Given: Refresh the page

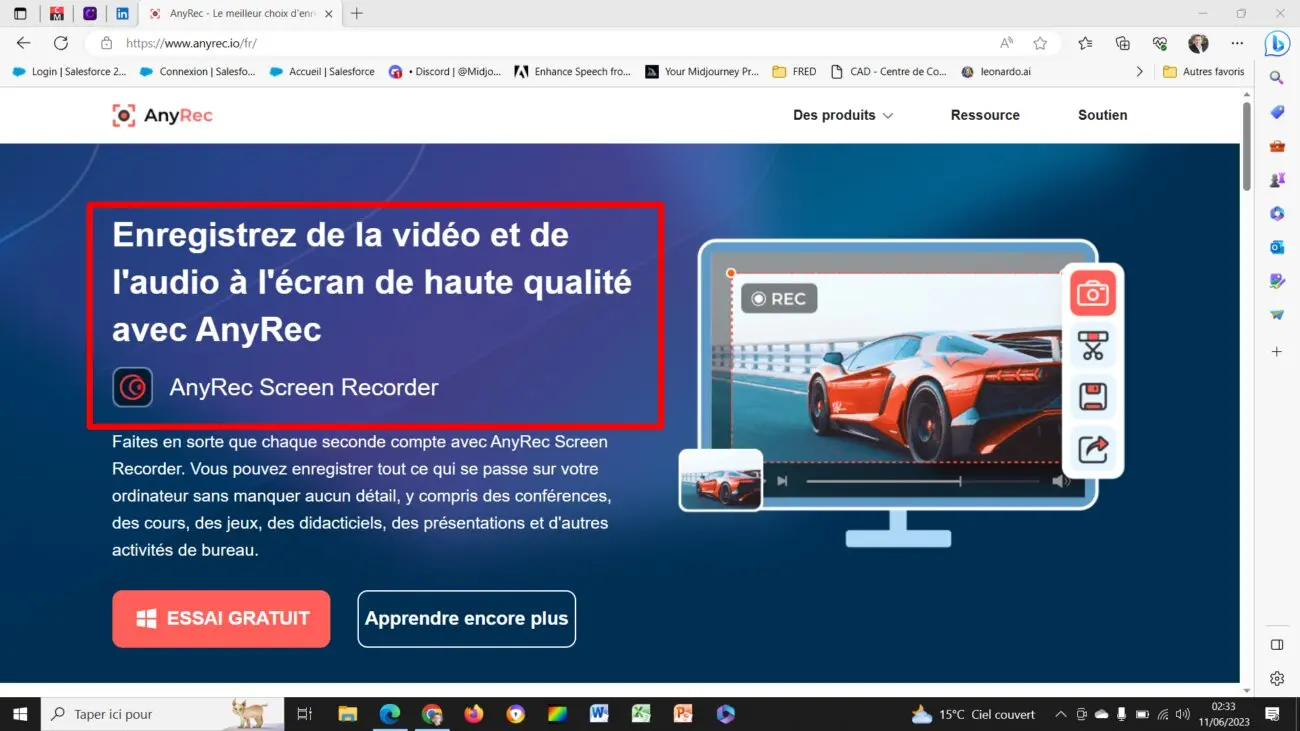Looking at the screenshot, I should click(61, 43).
